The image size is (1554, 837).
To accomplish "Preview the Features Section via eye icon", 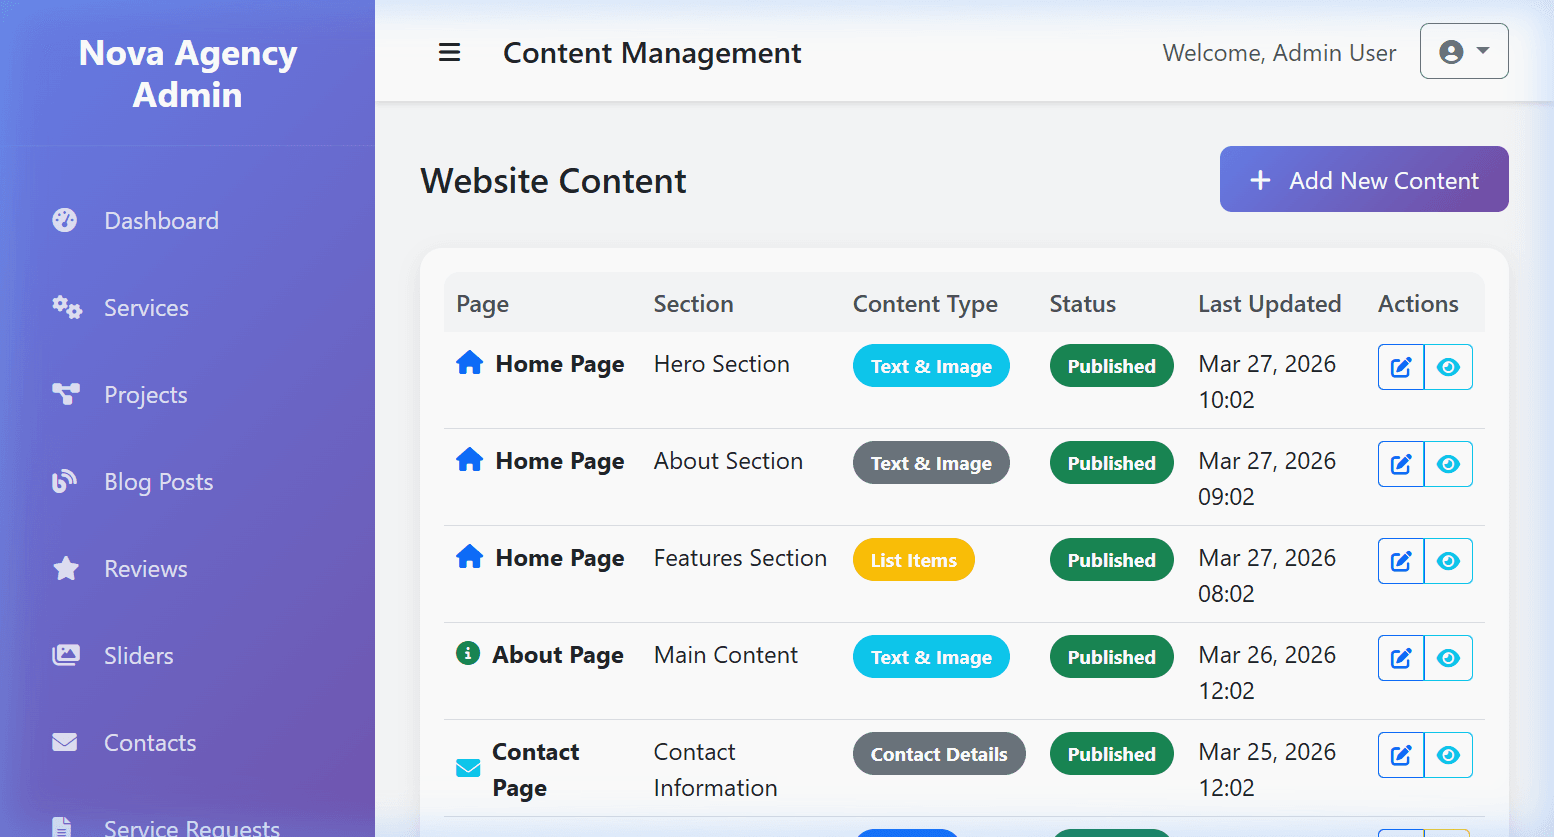I will click(x=1448, y=561).
